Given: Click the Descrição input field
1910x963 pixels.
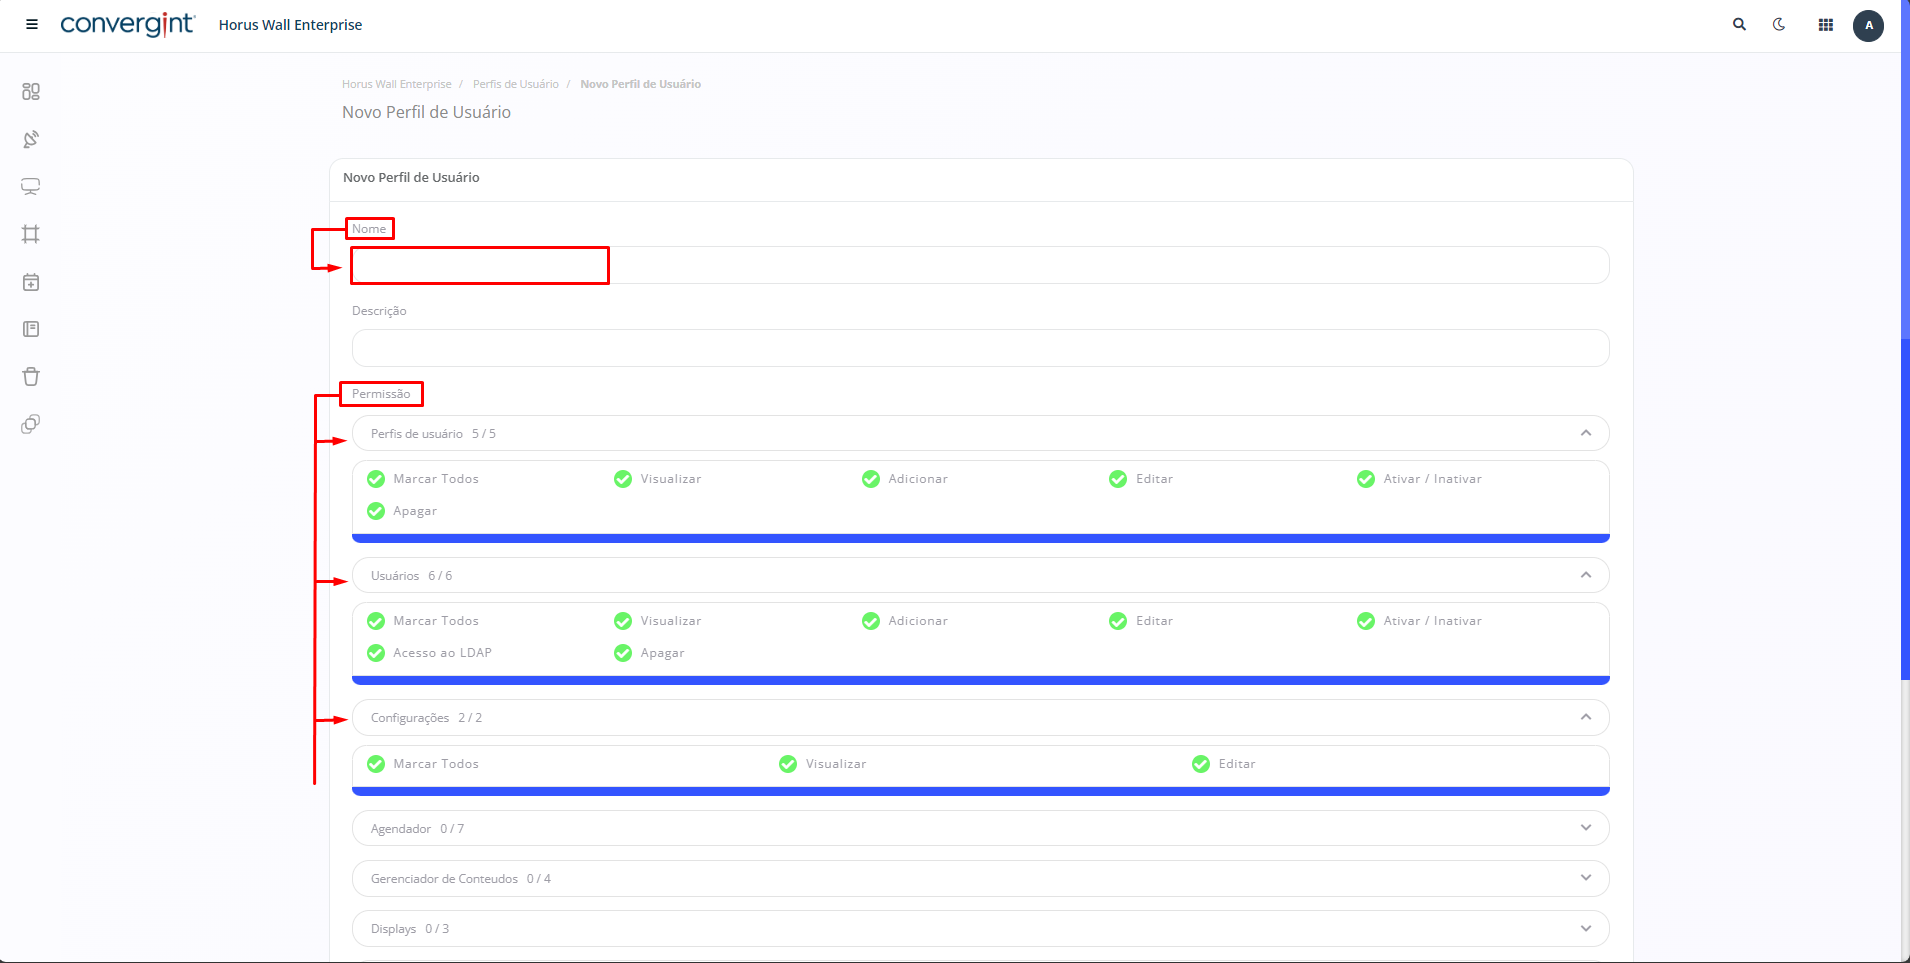Looking at the screenshot, I should pos(980,348).
